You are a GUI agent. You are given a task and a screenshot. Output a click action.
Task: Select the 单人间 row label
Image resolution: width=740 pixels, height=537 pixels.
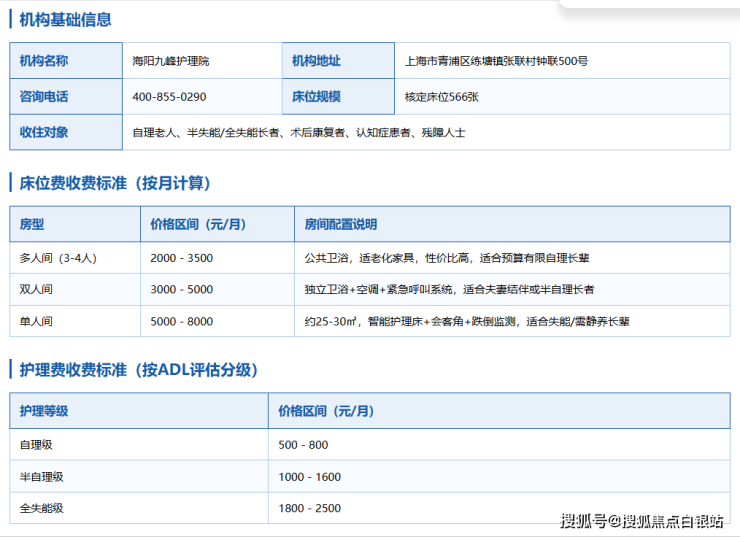(x=36, y=321)
